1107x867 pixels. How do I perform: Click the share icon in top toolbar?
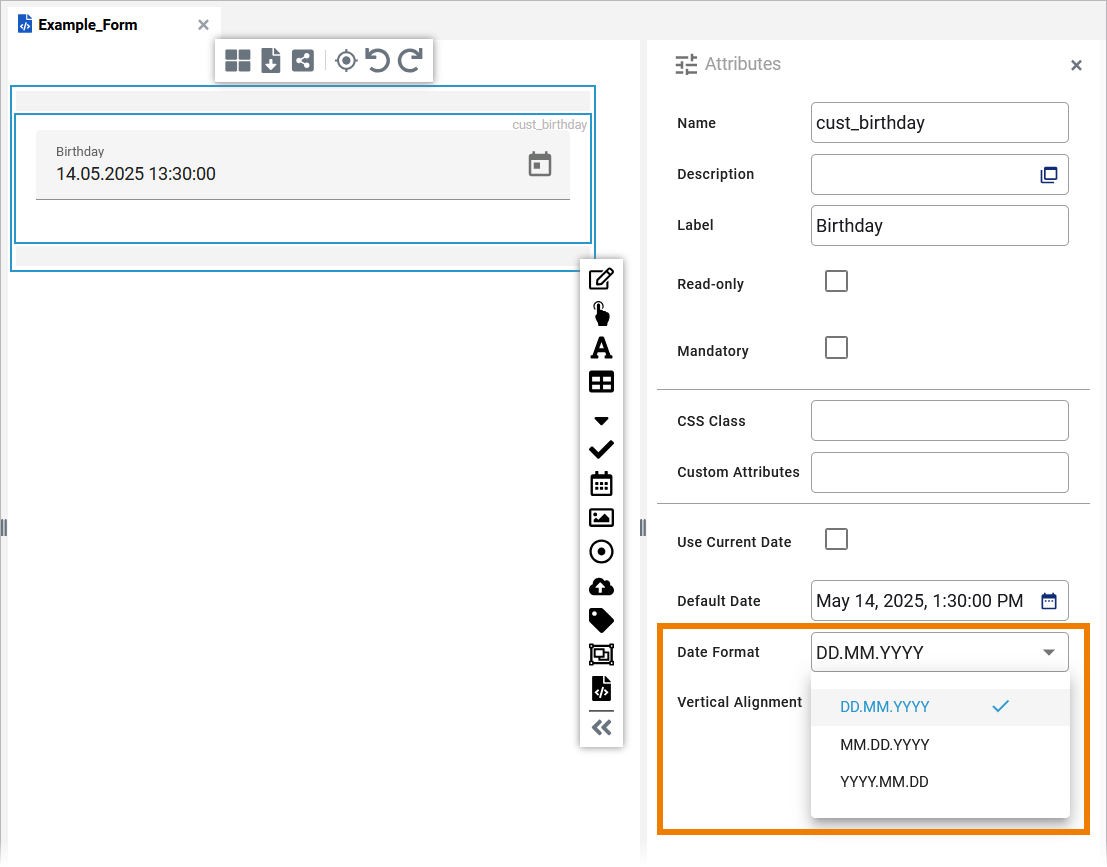[x=302, y=61]
